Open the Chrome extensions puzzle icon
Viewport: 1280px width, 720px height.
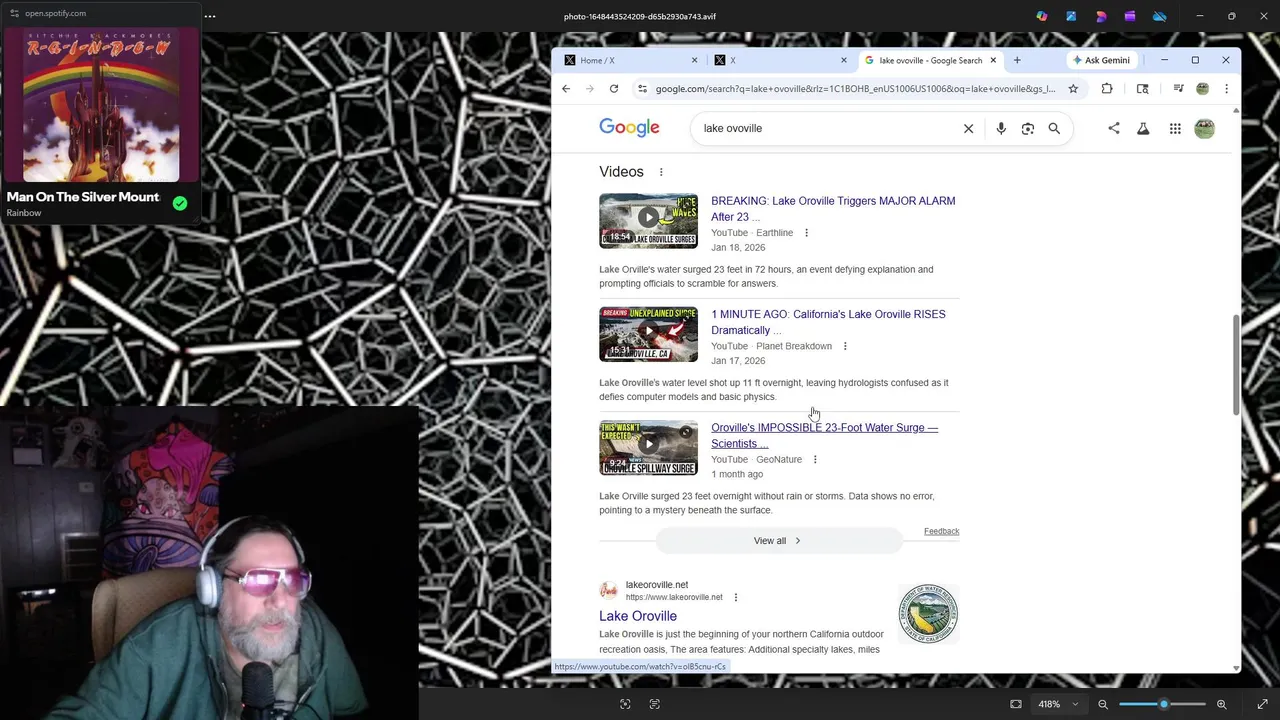pos(1107,89)
